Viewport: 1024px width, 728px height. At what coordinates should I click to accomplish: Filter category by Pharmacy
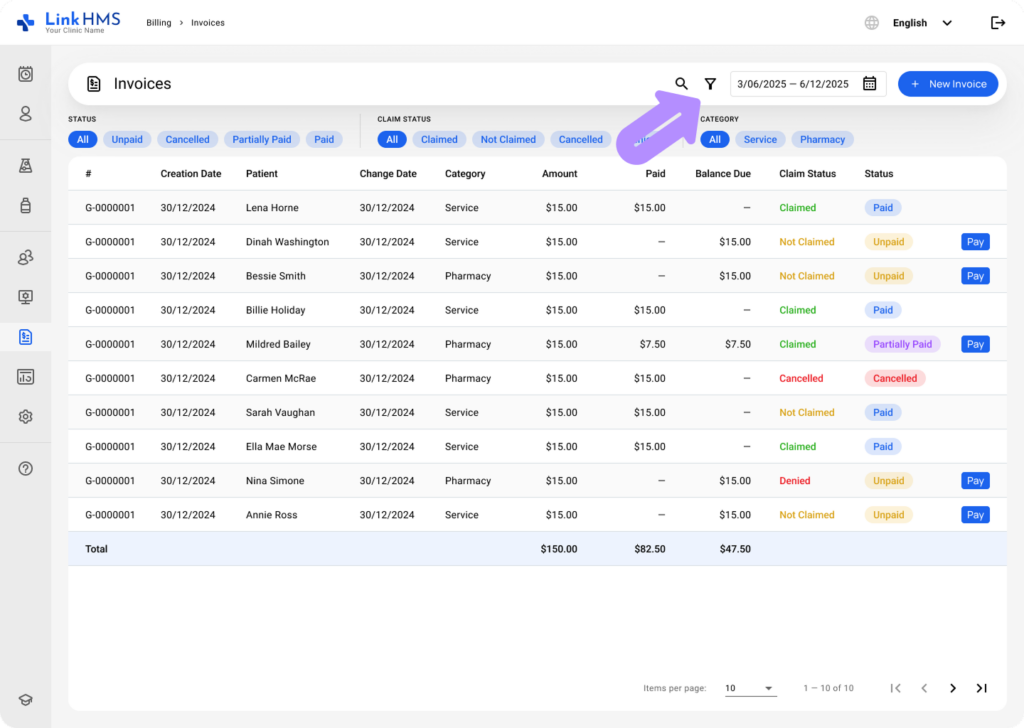pyautogui.click(x=822, y=139)
